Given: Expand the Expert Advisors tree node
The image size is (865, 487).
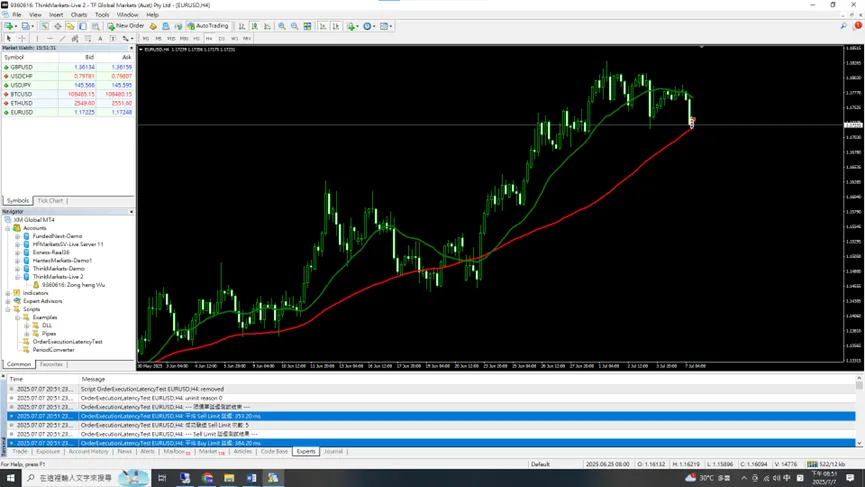Looking at the screenshot, I should coord(8,301).
